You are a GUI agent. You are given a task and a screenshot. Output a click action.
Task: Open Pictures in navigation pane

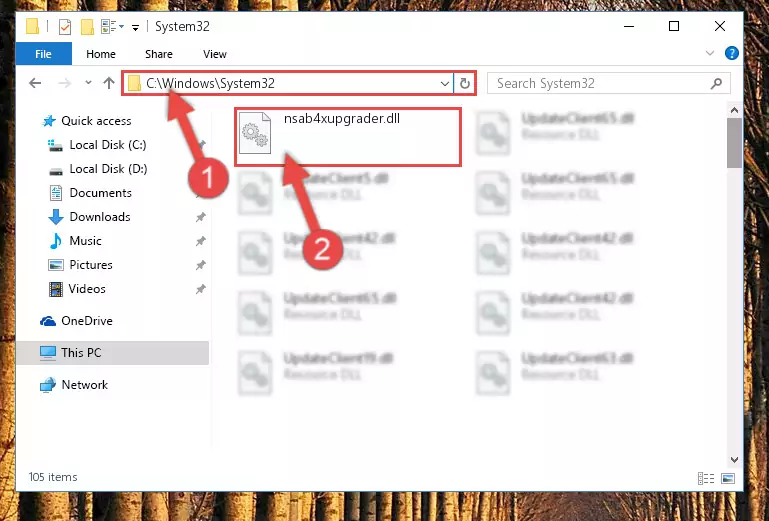pyautogui.click(x=91, y=265)
